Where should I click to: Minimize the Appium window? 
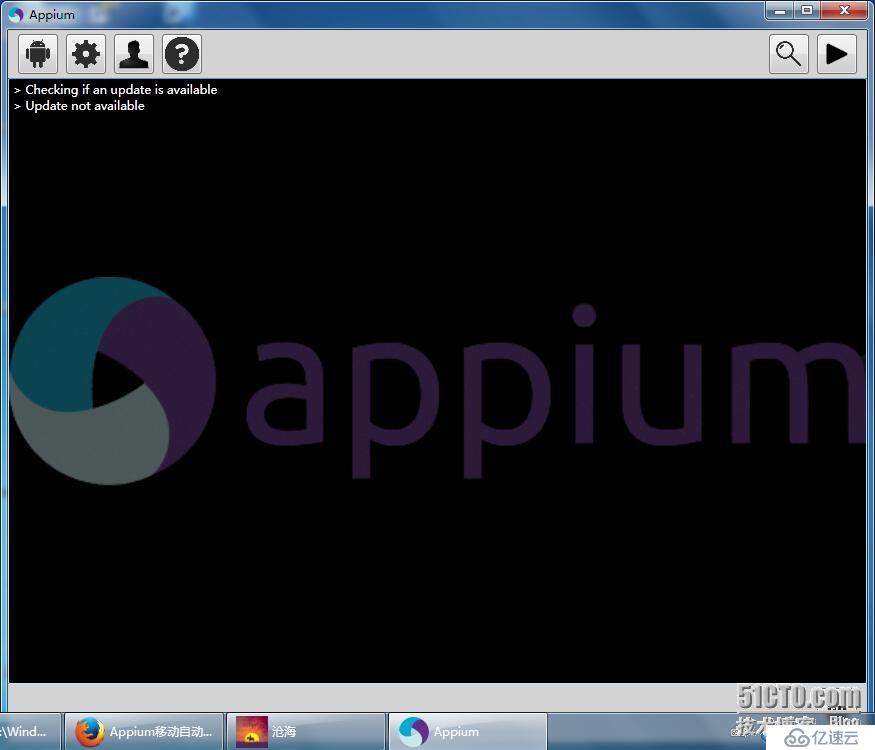[x=780, y=11]
